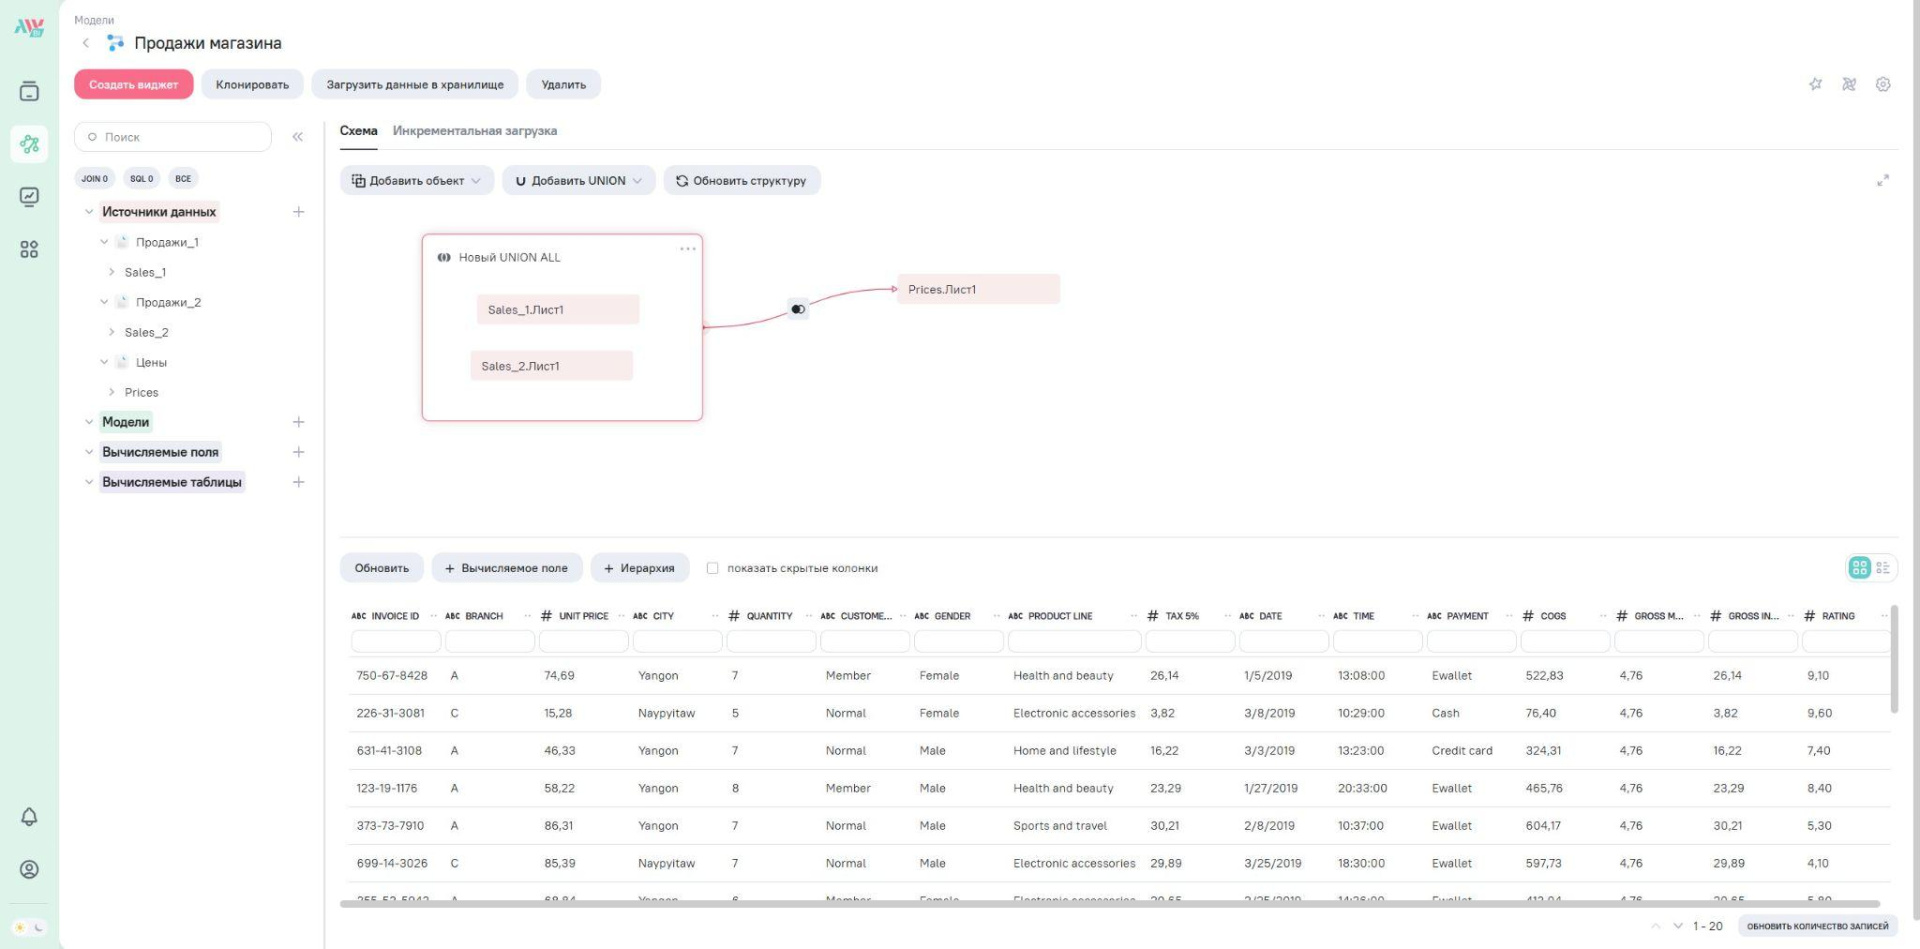This screenshot has height=949, width=1920.
Task: Click the favorite star icon
Action: [1815, 84]
